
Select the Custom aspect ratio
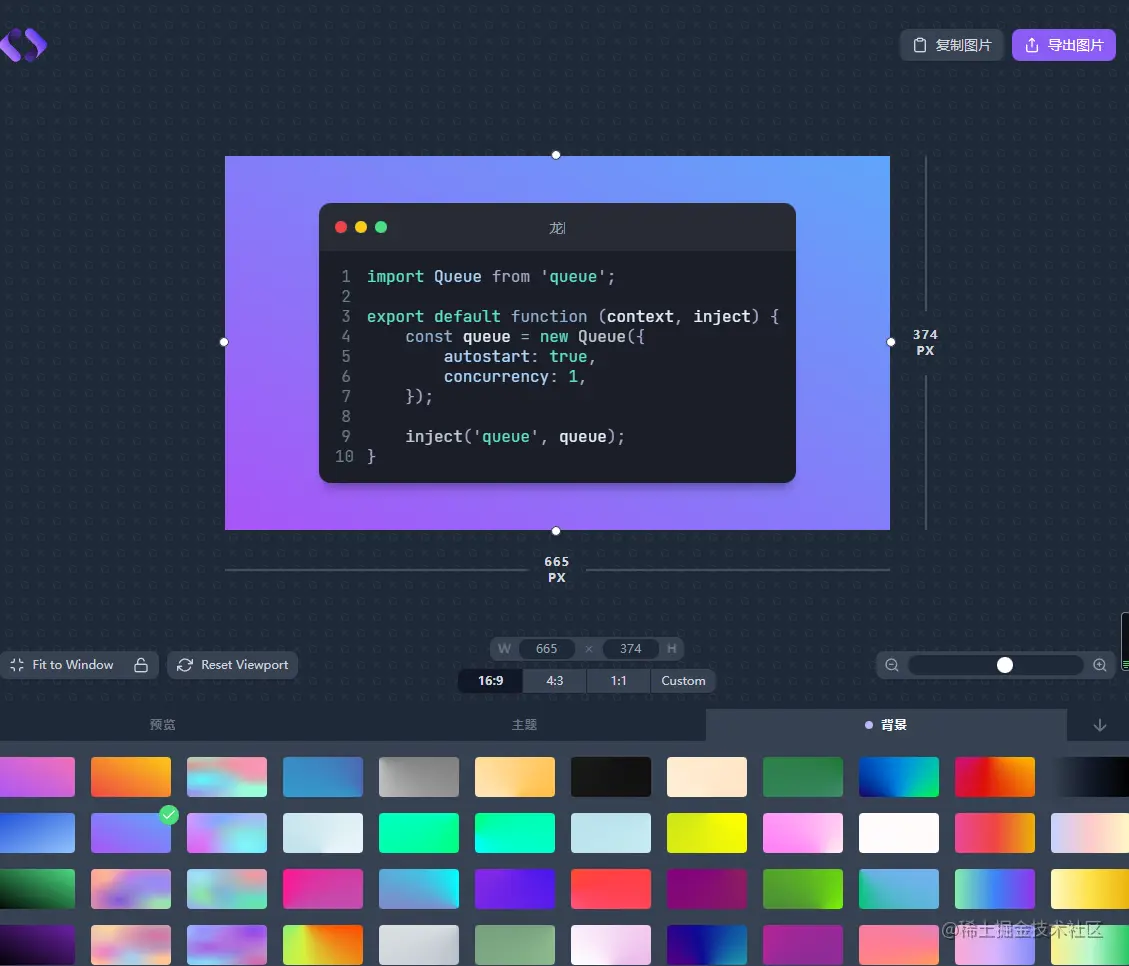click(x=683, y=681)
